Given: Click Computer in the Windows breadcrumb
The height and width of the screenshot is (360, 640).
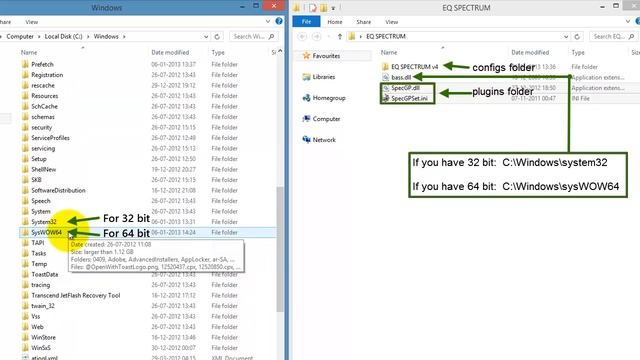Looking at the screenshot, I should pos(20,36).
